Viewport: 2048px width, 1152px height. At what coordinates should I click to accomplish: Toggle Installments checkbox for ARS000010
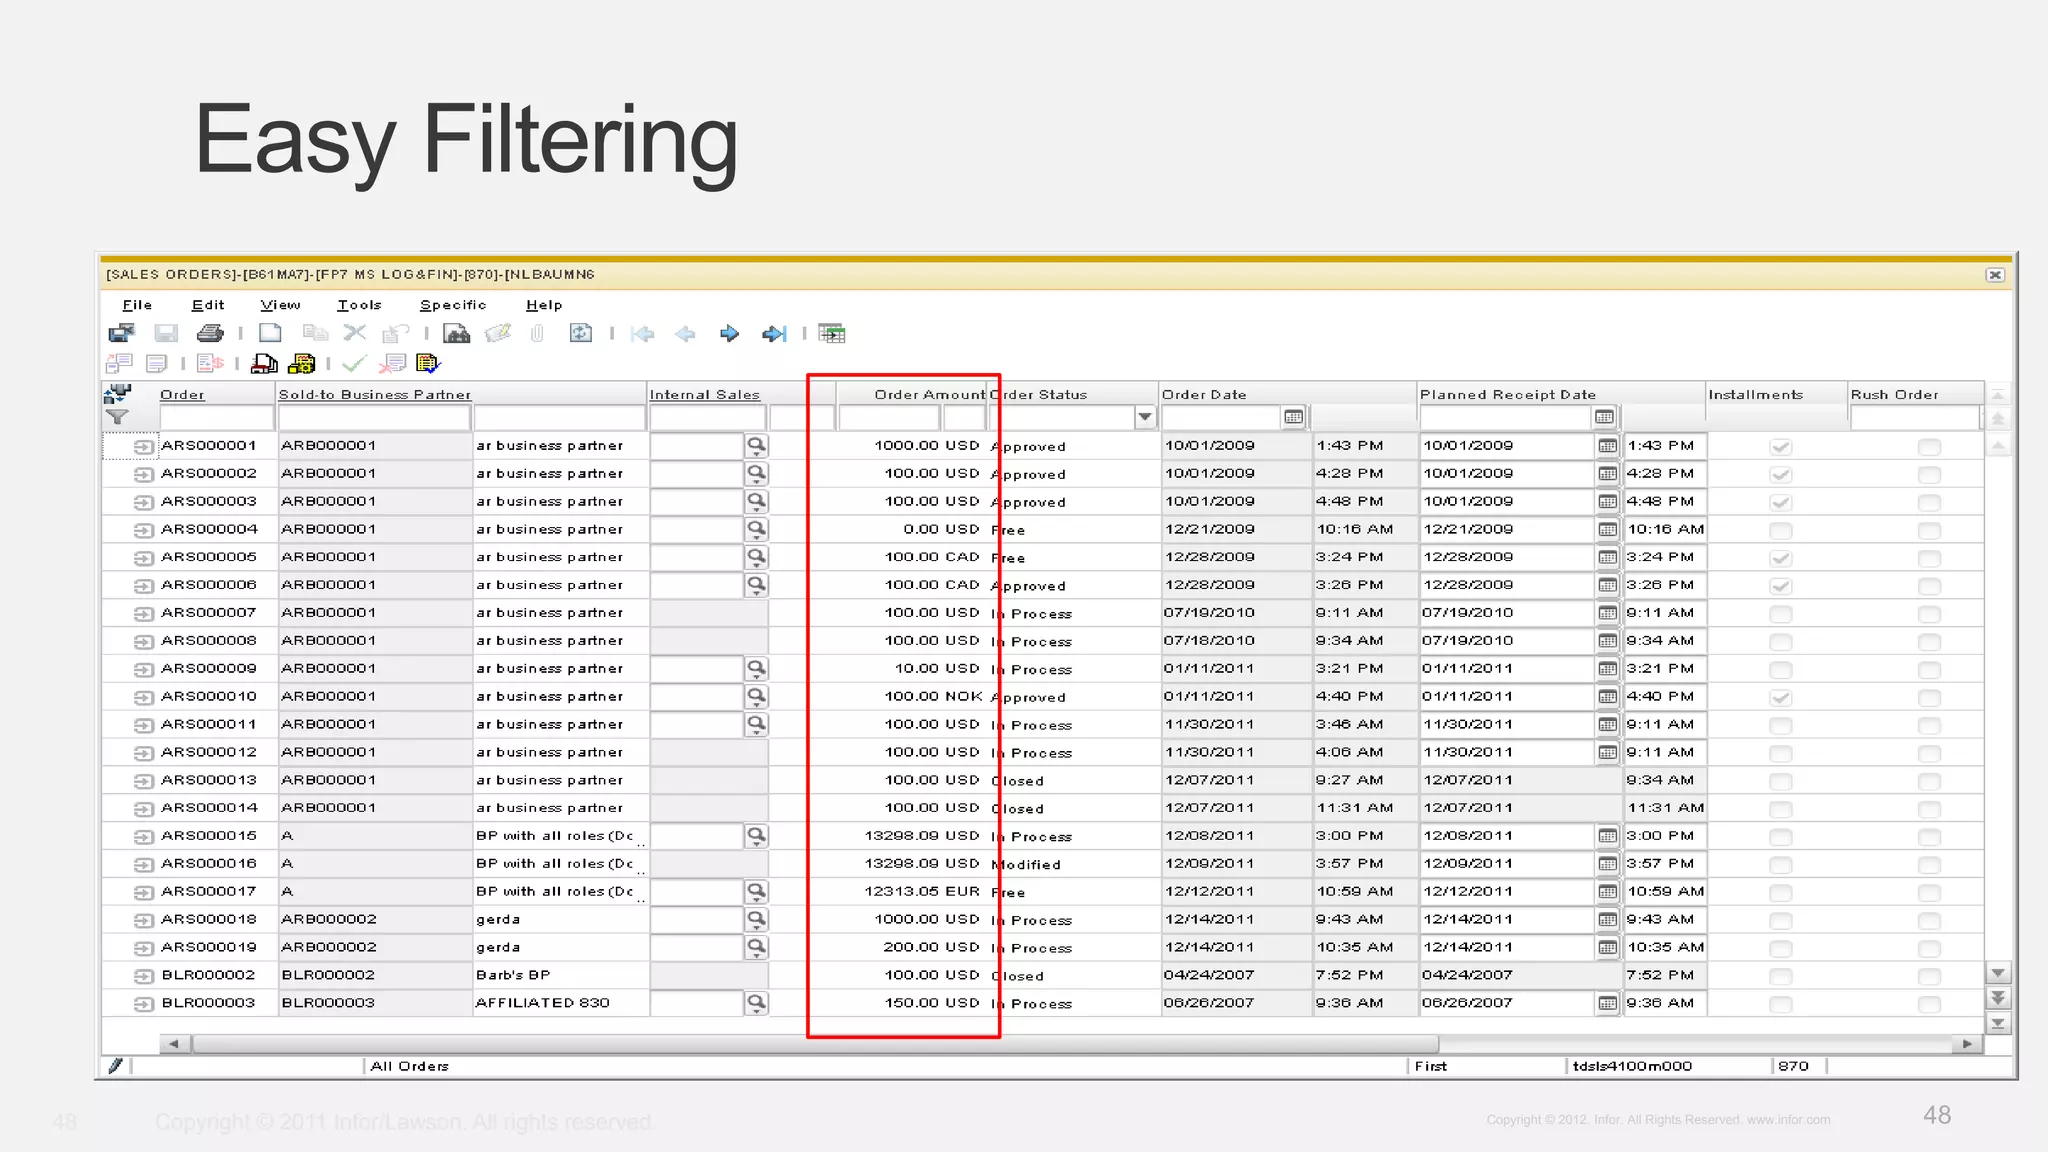click(x=1780, y=697)
